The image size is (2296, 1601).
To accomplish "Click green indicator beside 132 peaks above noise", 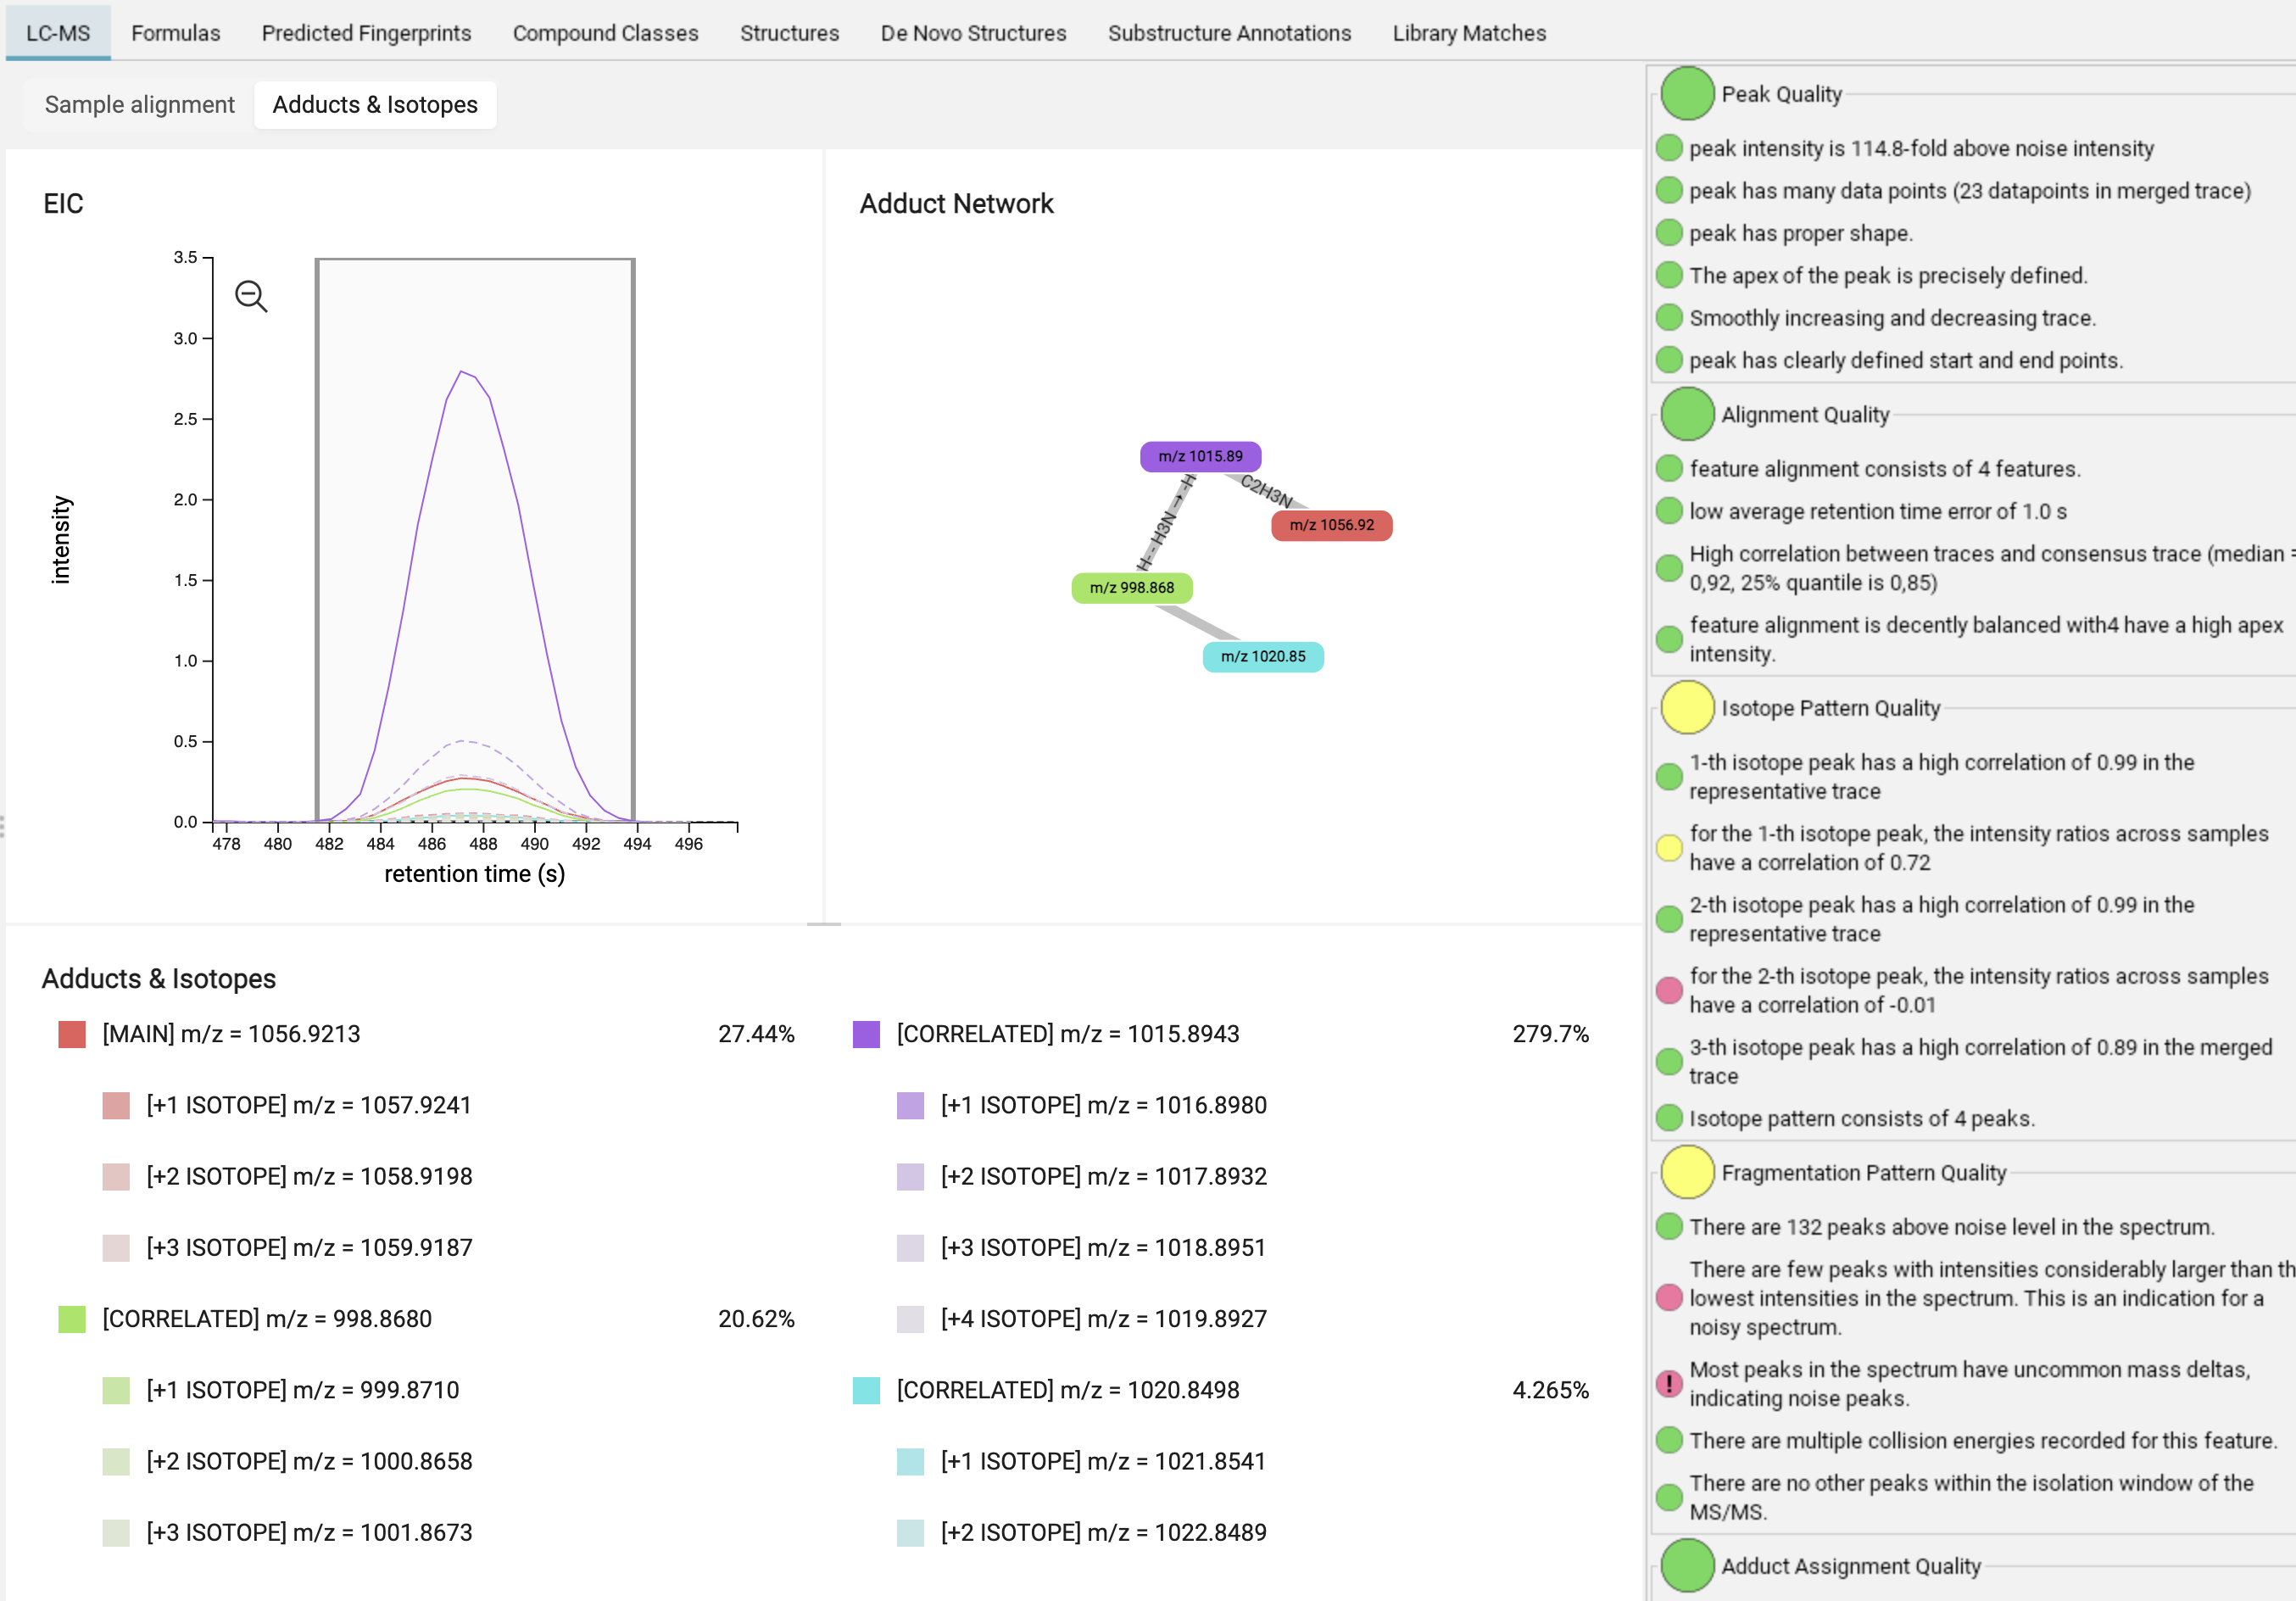I will tap(1669, 1226).
